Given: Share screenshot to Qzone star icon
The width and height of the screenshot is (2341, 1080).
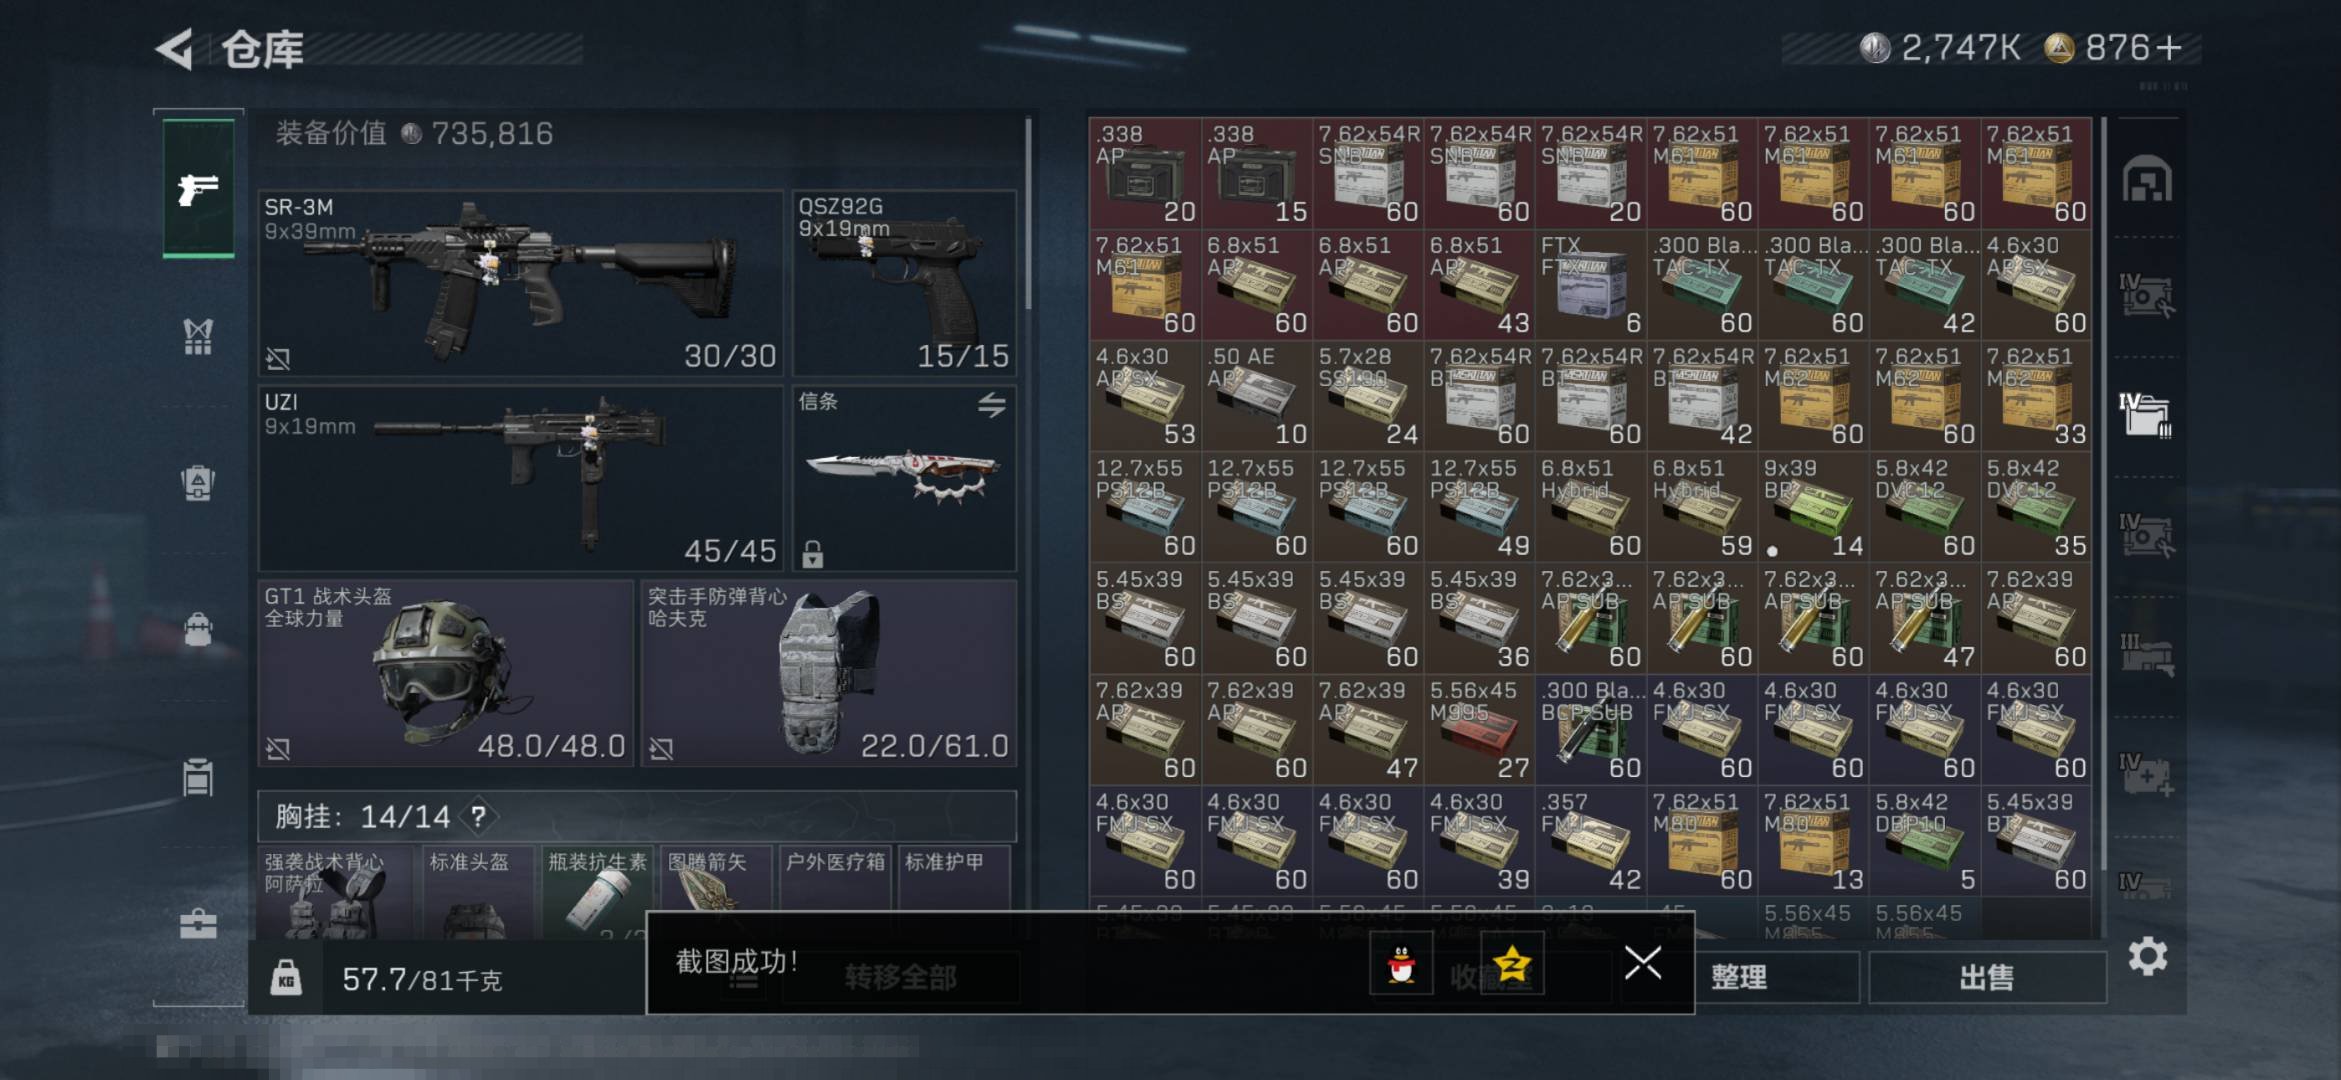Looking at the screenshot, I should pos(1512,965).
